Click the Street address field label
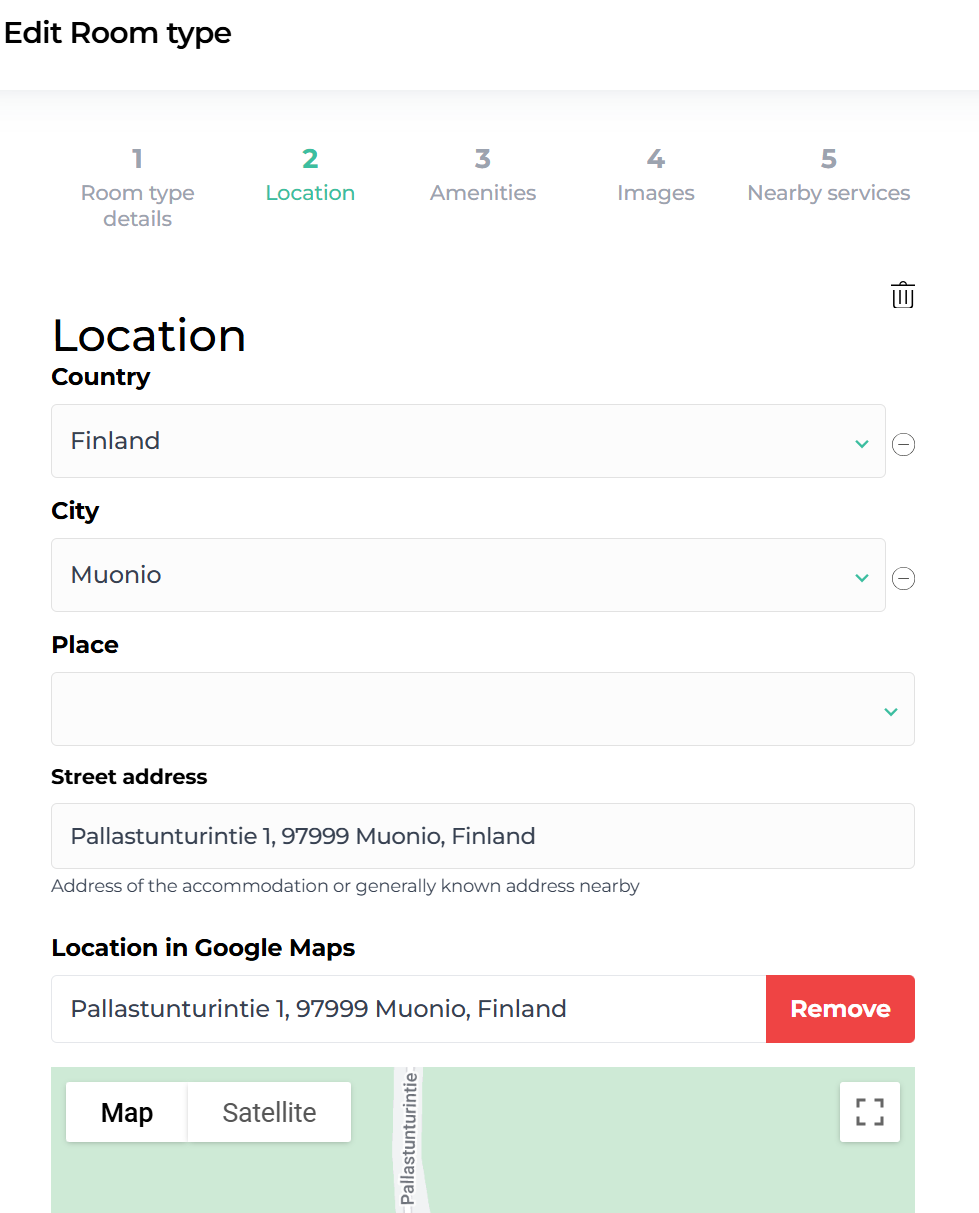The image size is (979, 1213). click(x=129, y=777)
